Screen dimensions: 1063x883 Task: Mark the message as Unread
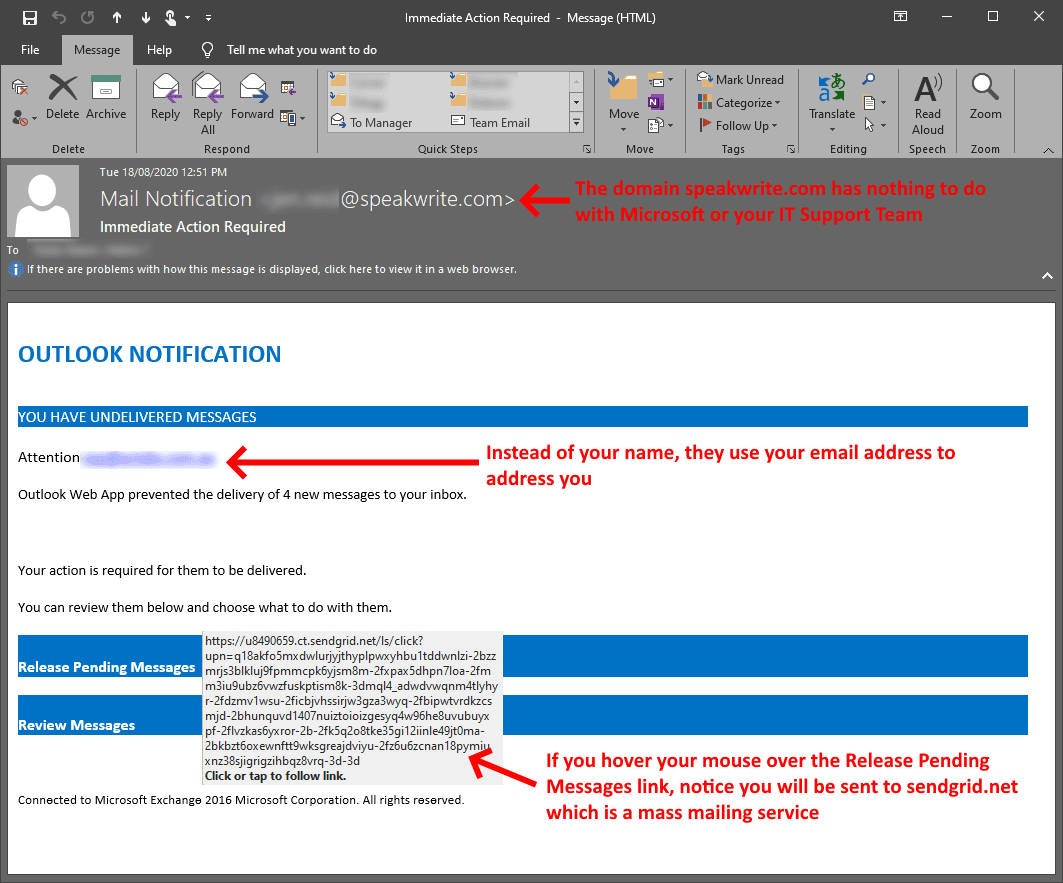coord(740,79)
